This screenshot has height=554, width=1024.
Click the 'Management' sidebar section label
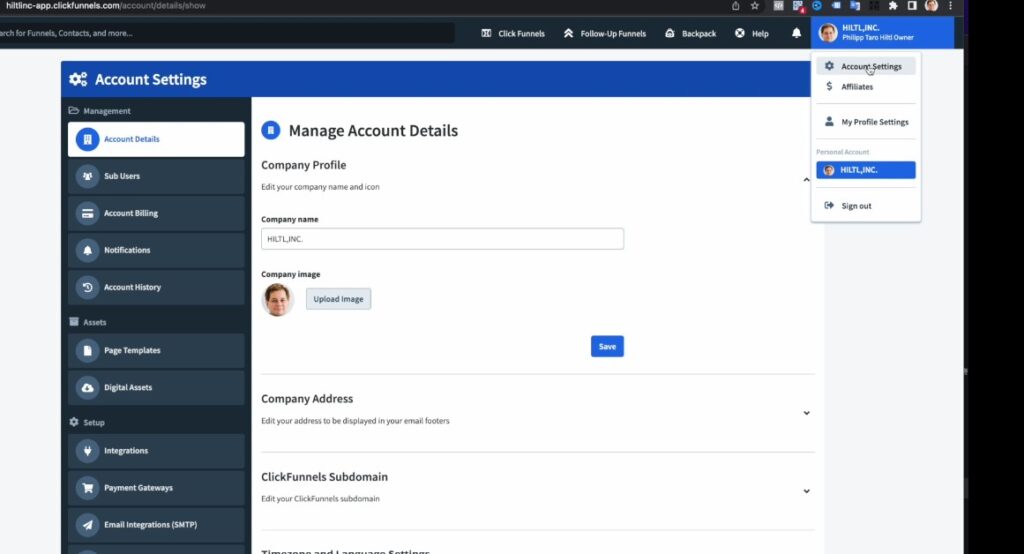point(106,111)
